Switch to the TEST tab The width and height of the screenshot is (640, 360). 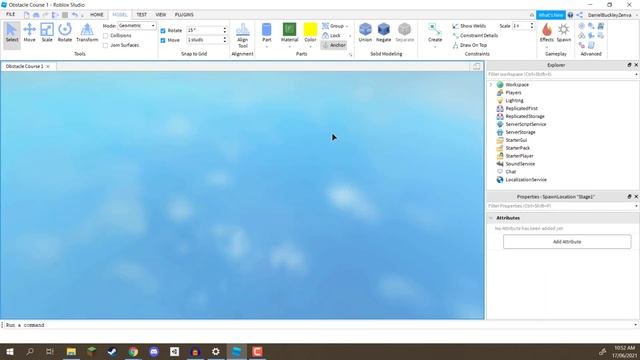[141, 15]
